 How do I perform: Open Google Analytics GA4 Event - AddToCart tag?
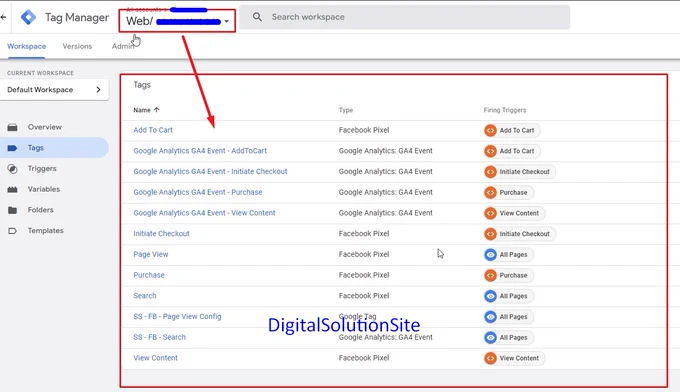click(200, 151)
